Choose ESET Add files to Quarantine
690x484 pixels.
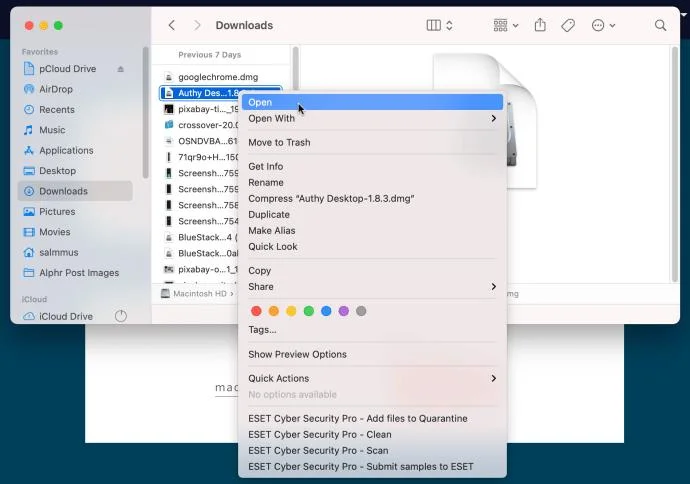click(x=372, y=418)
